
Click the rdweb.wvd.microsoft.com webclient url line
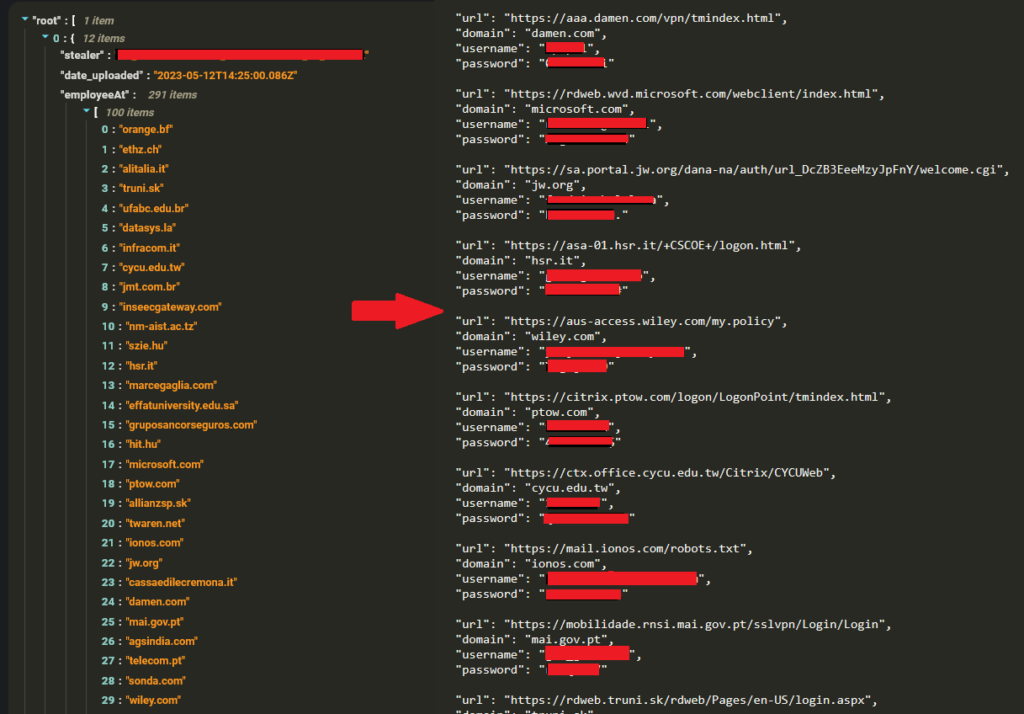(x=670, y=94)
